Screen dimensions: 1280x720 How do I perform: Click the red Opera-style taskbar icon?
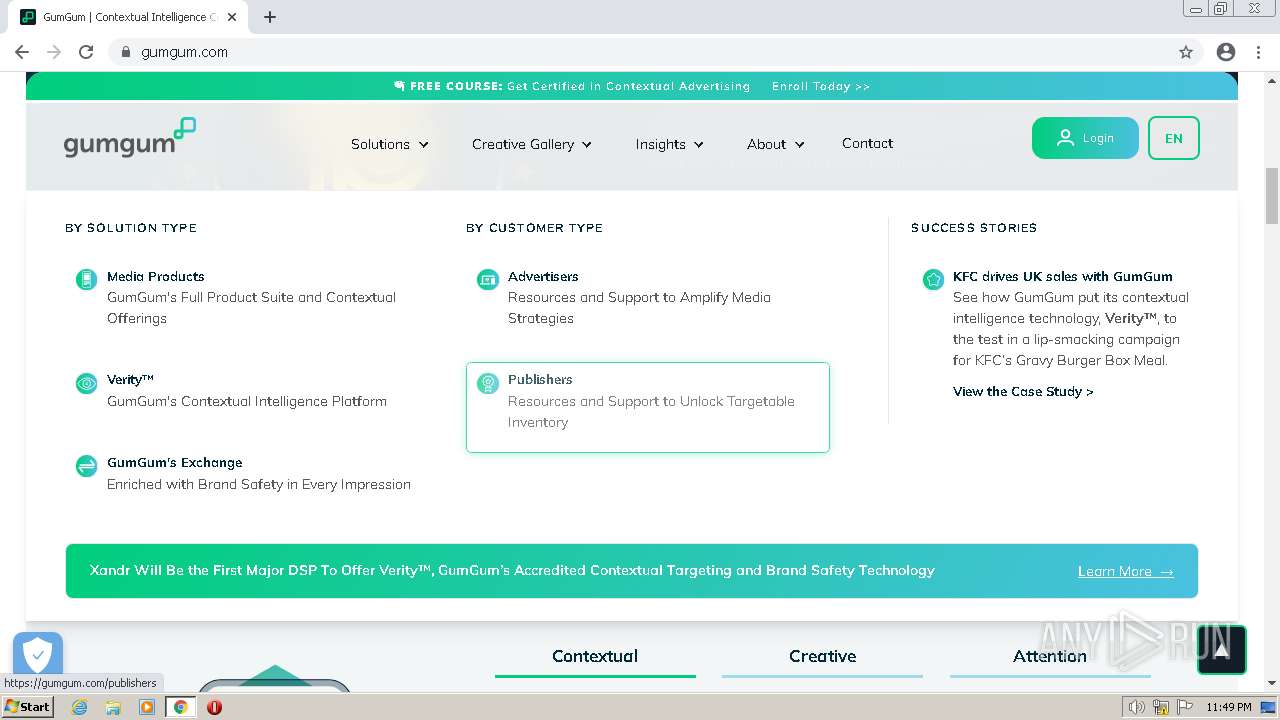(x=214, y=707)
